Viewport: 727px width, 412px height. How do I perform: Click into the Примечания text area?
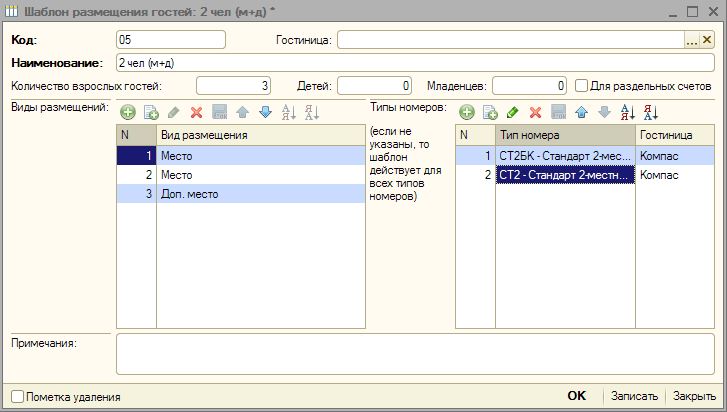pos(415,354)
